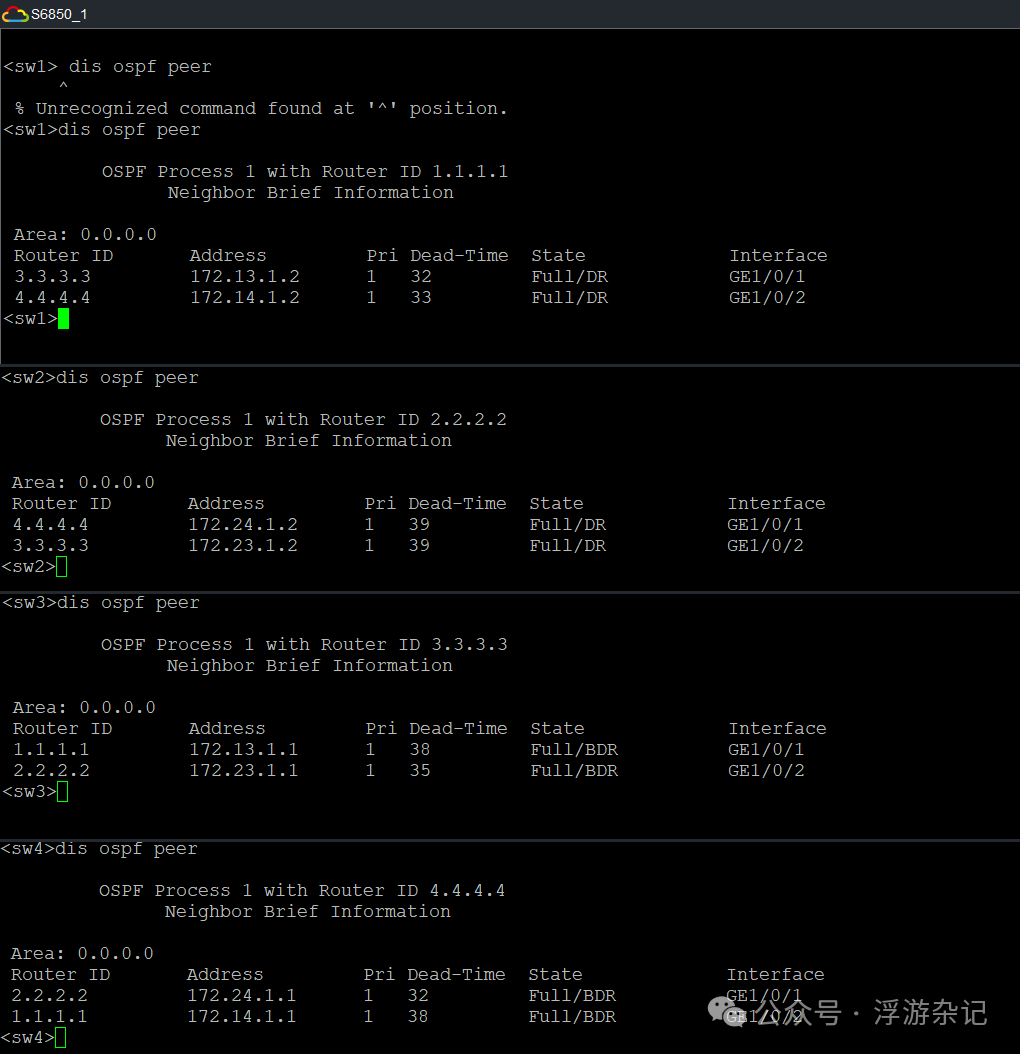Image resolution: width=1020 pixels, height=1054 pixels.
Task: Click Full/BDR state for sw4 neighbor 2.2.2.2
Action: [x=572, y=996]
